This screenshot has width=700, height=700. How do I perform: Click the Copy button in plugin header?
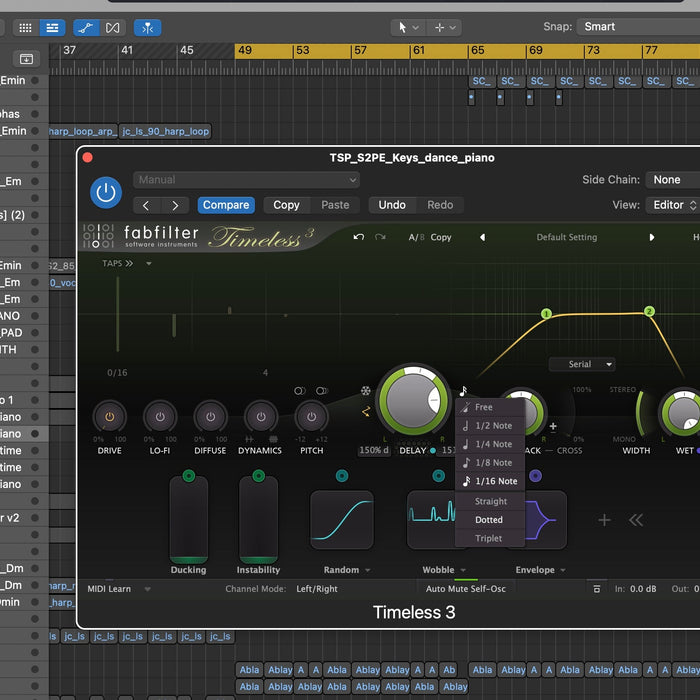tap(286, 205)
